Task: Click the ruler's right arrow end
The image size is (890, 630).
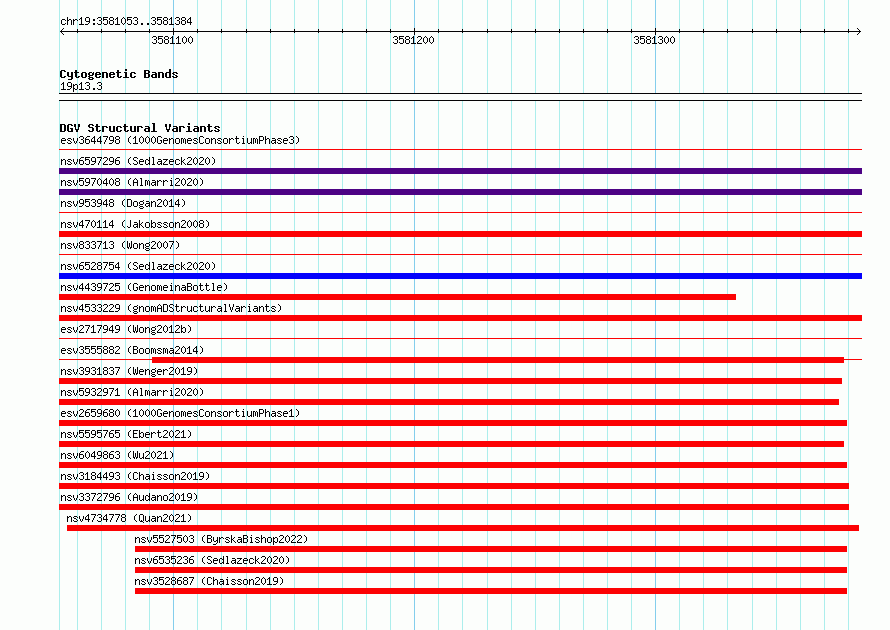Action: tap(858, 31)
